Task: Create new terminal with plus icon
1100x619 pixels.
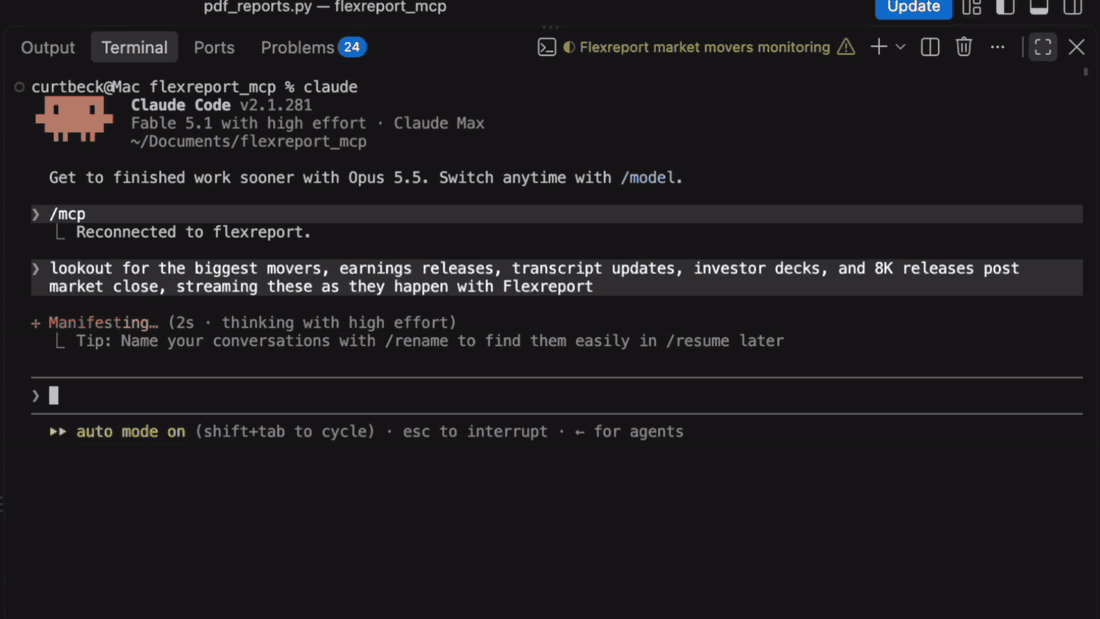Action: [x=878, y=47]
